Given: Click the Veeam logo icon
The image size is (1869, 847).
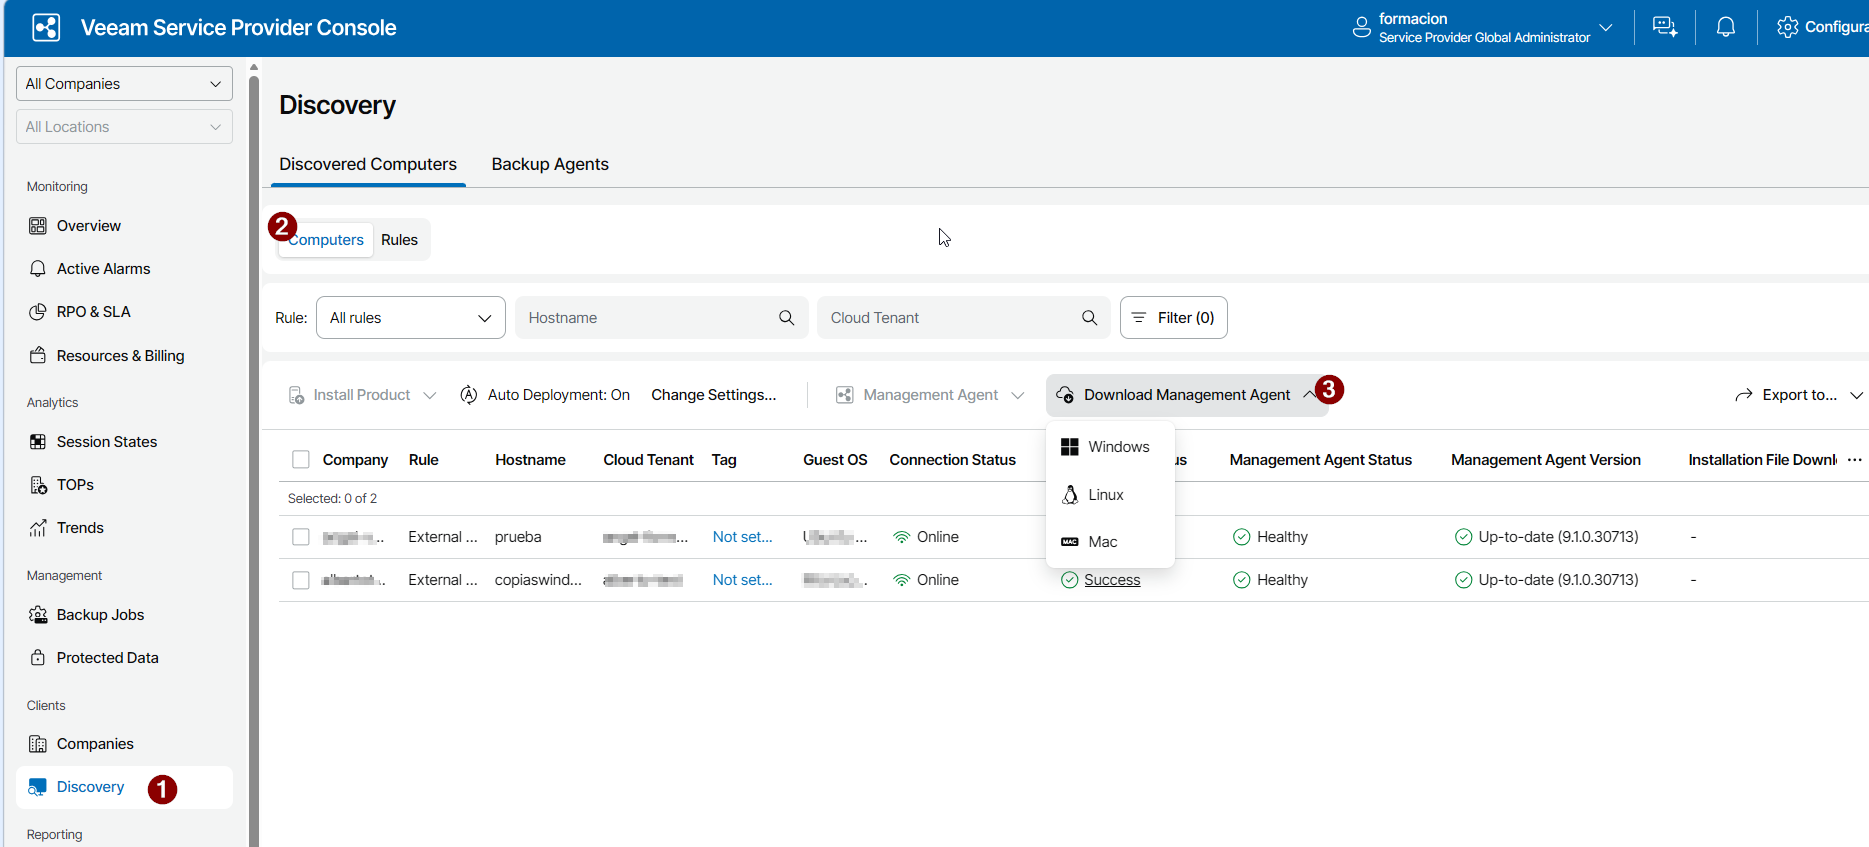Looking at the screenshot, I should coord(46,28).
